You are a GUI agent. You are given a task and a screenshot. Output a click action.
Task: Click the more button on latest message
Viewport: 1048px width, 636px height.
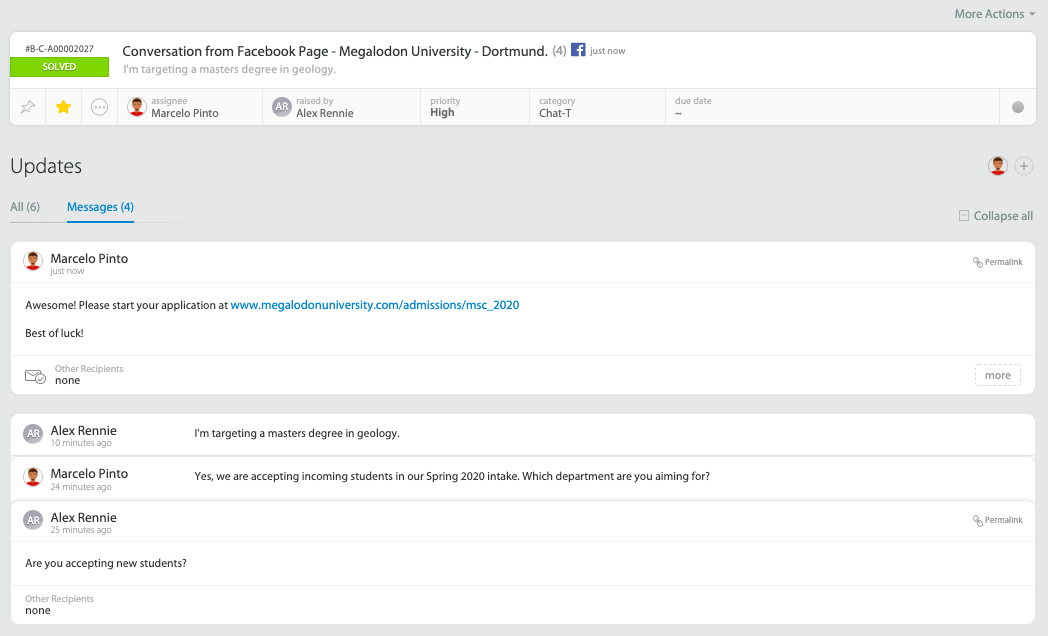click(x=997, y=375)
